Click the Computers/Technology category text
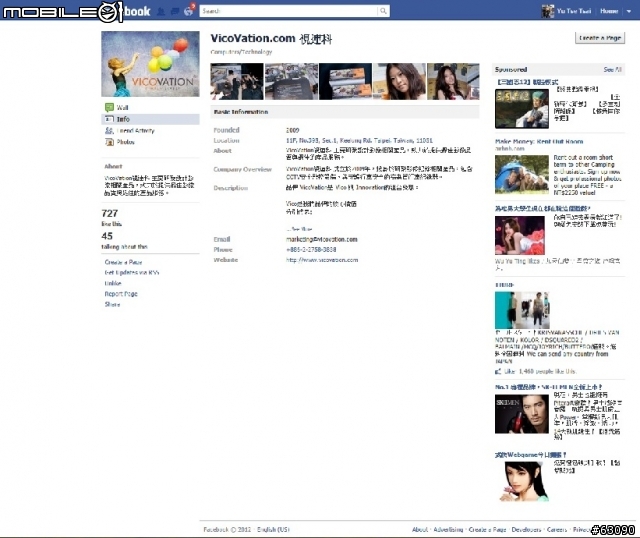The height and width of the screenshot is (538, 640). pos(241,52)
